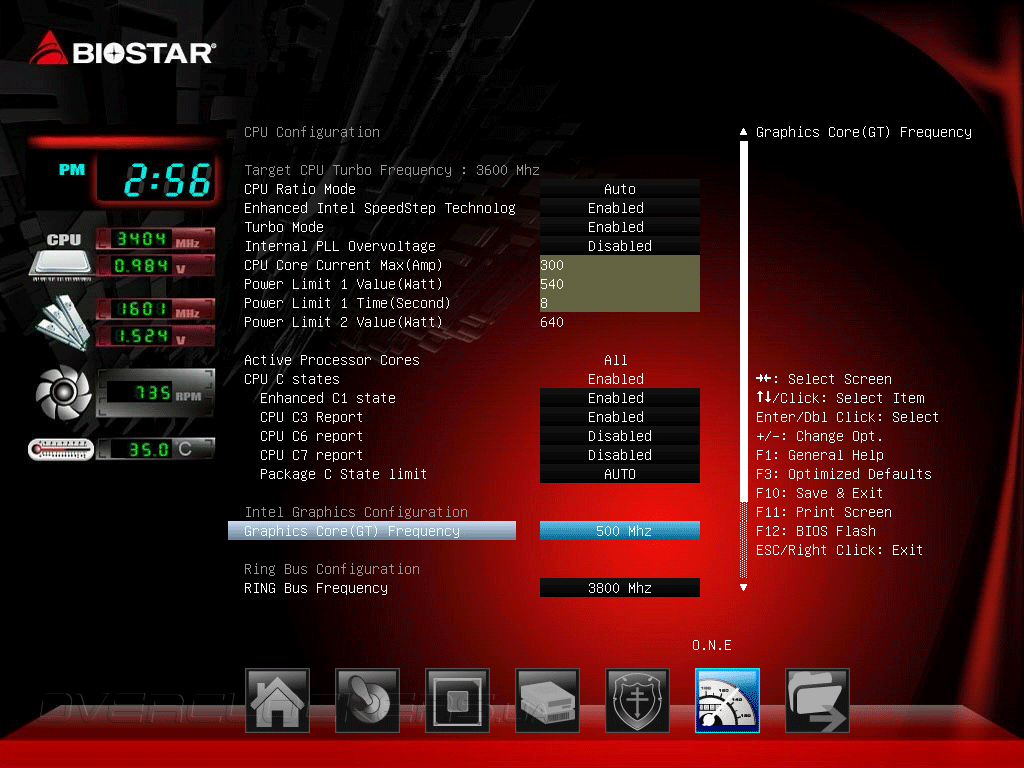
Task: Select the O.N.E speedometer gauge icon
Action: pyautogui.click(x=728, y=700)
